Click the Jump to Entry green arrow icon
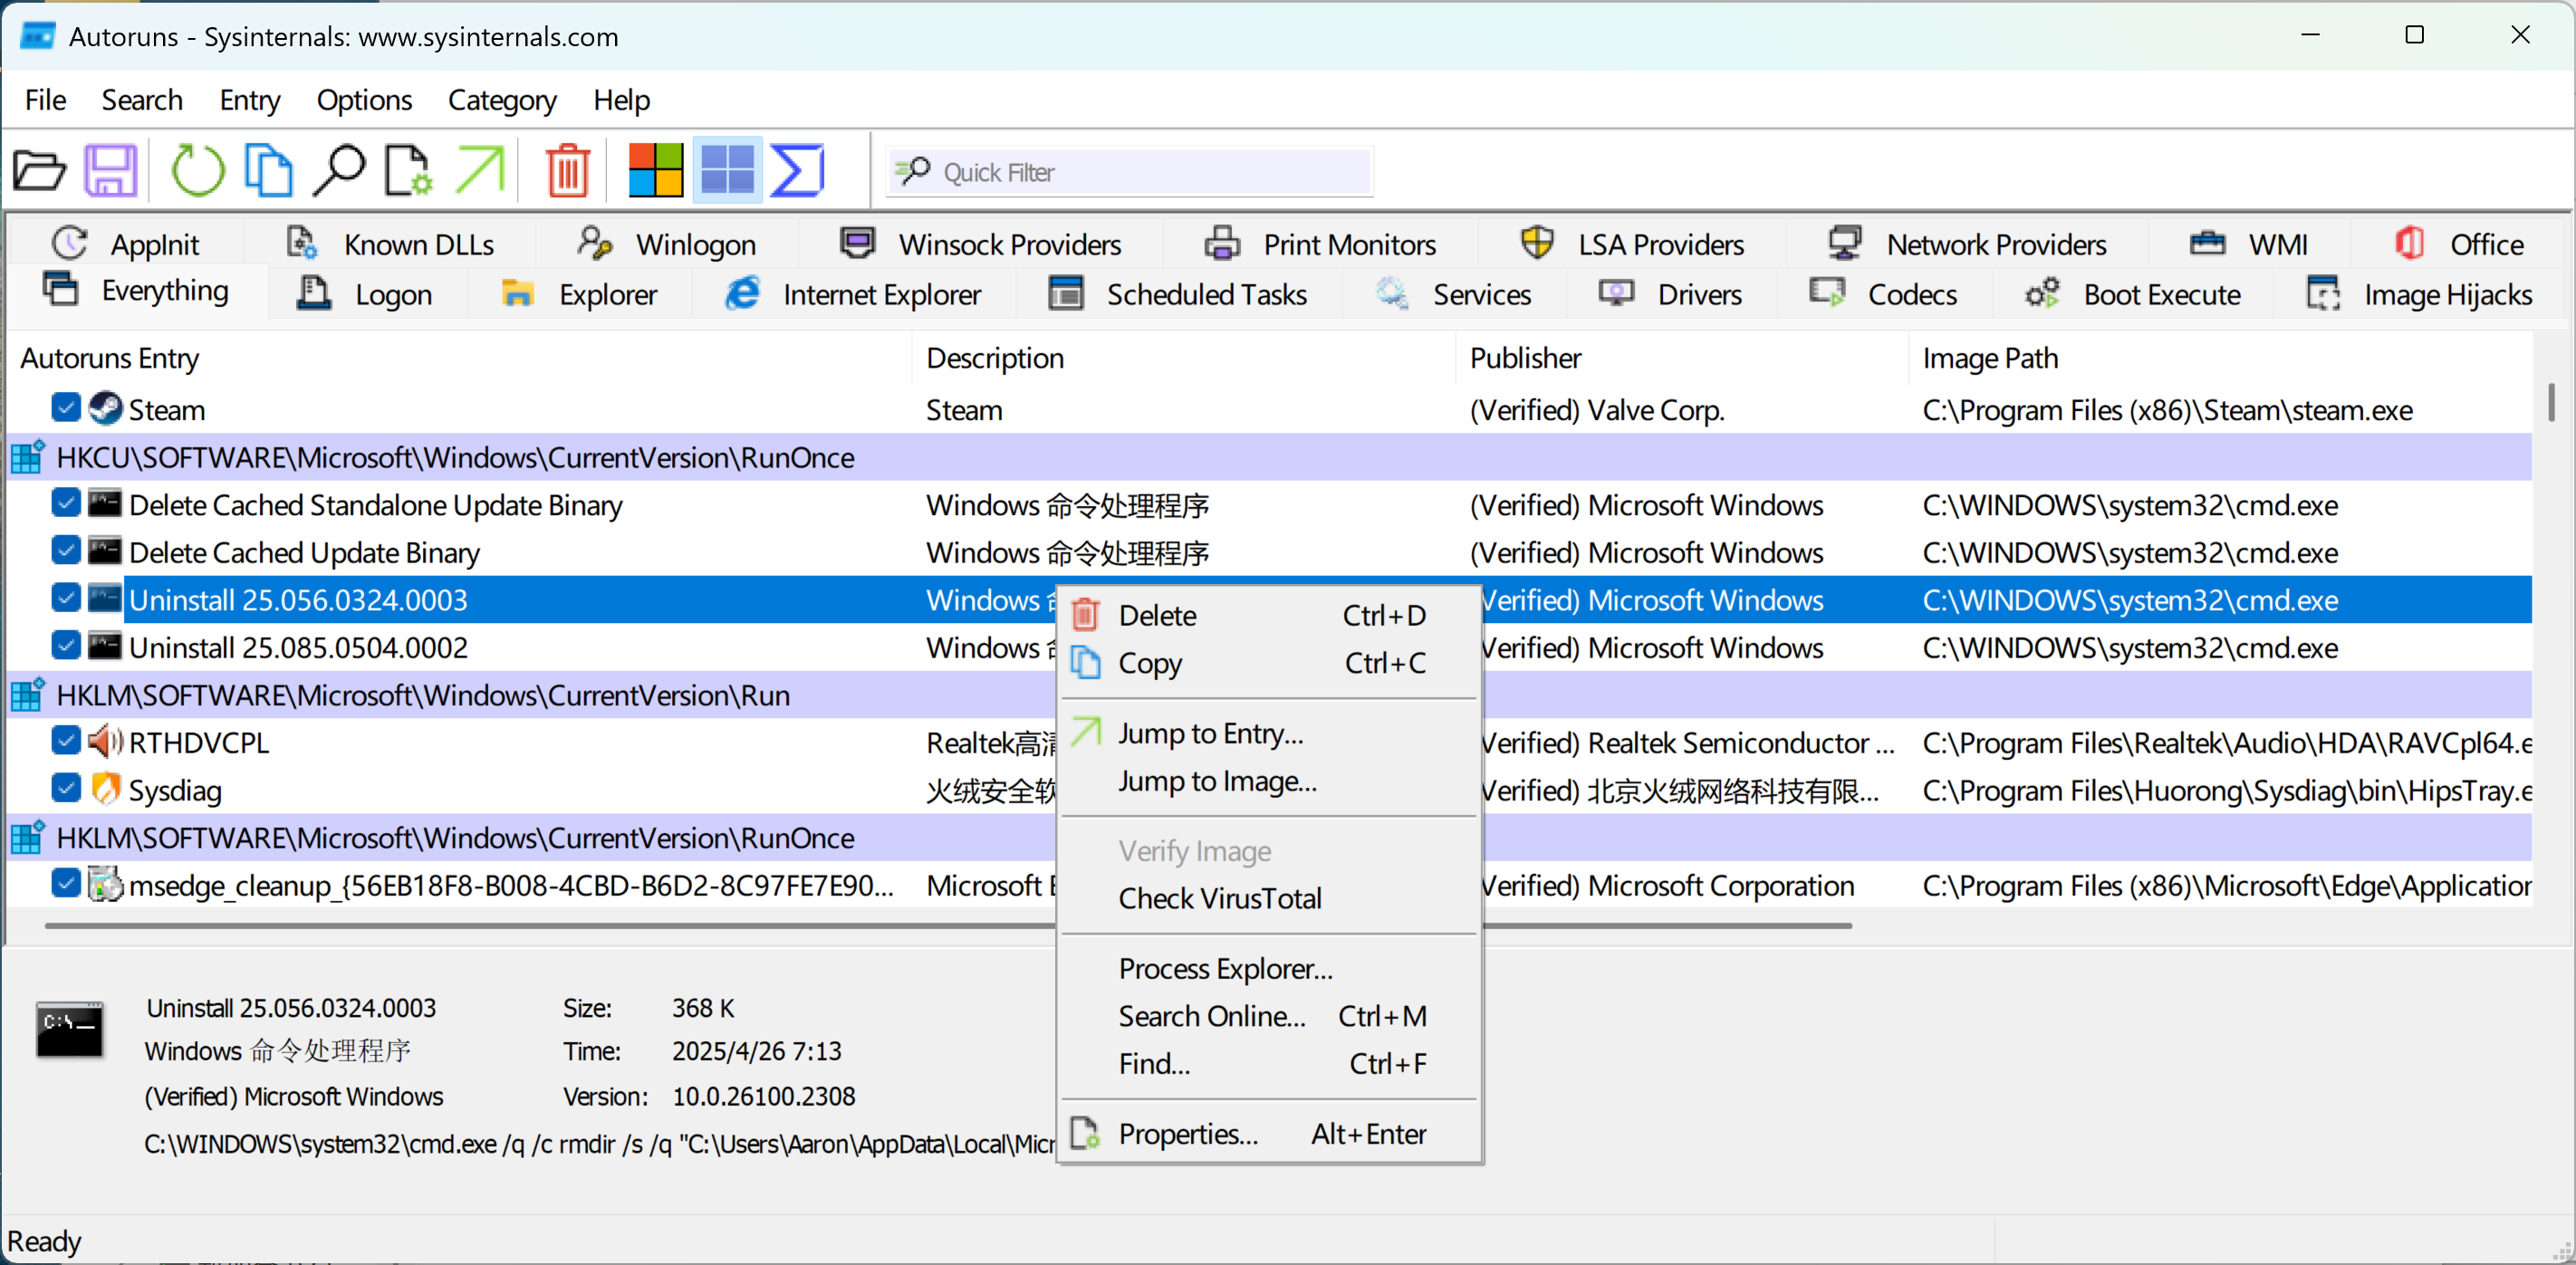Image resolution: width=2576 pixels, height=1265 pixels. pos(480,171)
